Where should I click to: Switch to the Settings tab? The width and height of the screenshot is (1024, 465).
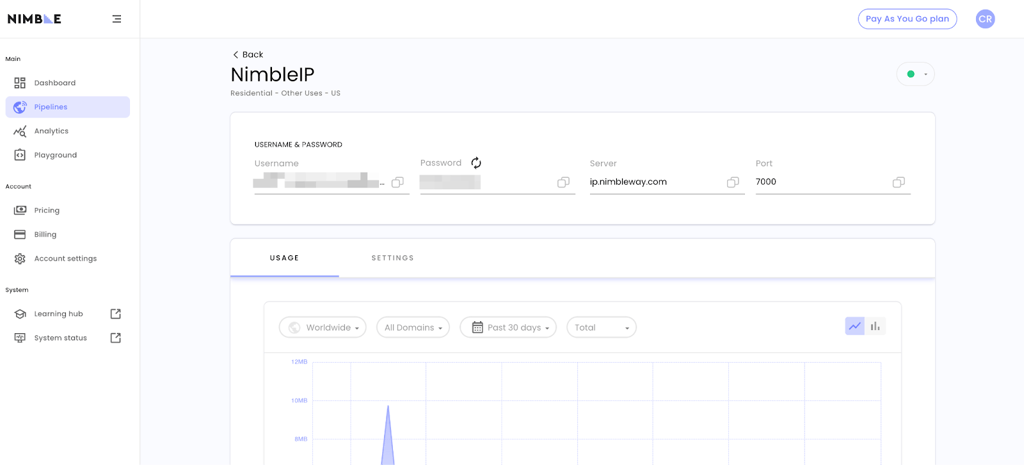click(392, 258)
